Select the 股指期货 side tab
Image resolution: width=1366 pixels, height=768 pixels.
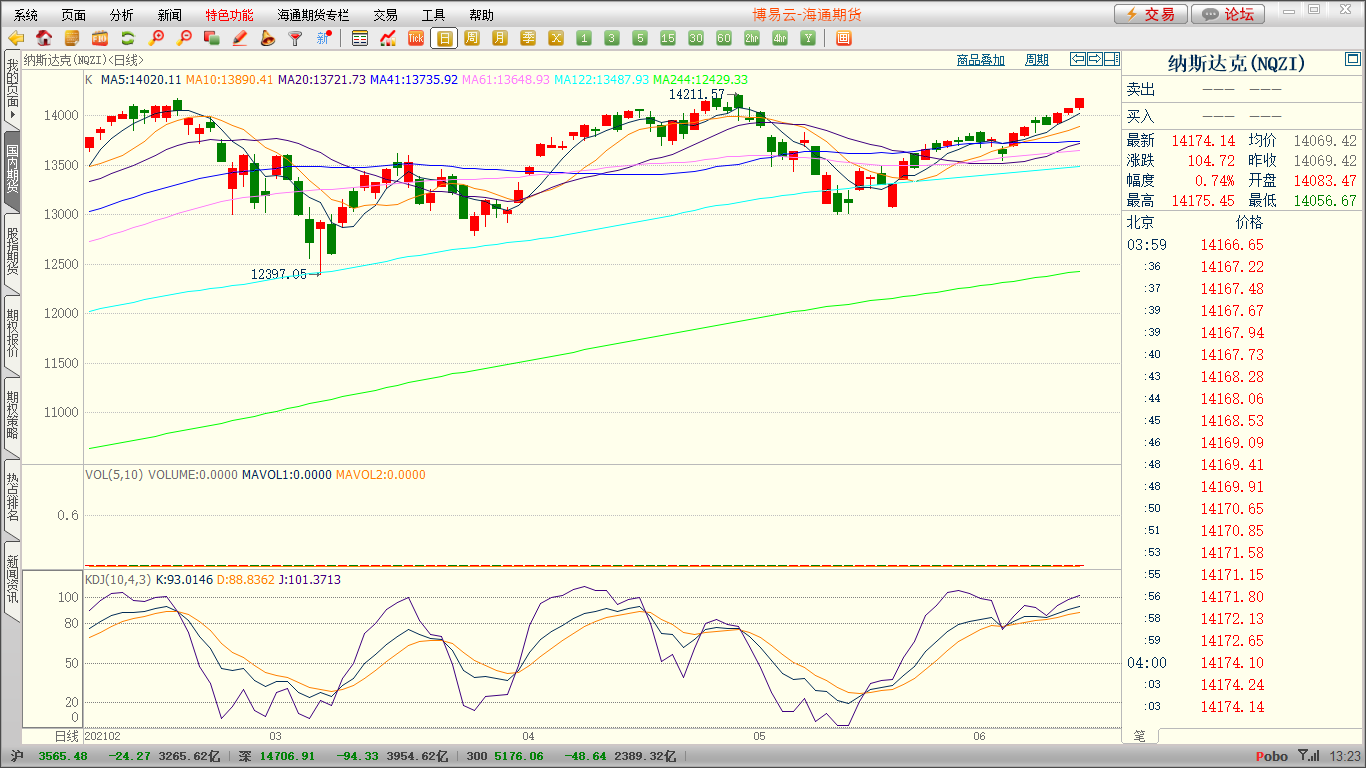click(12, 252)
